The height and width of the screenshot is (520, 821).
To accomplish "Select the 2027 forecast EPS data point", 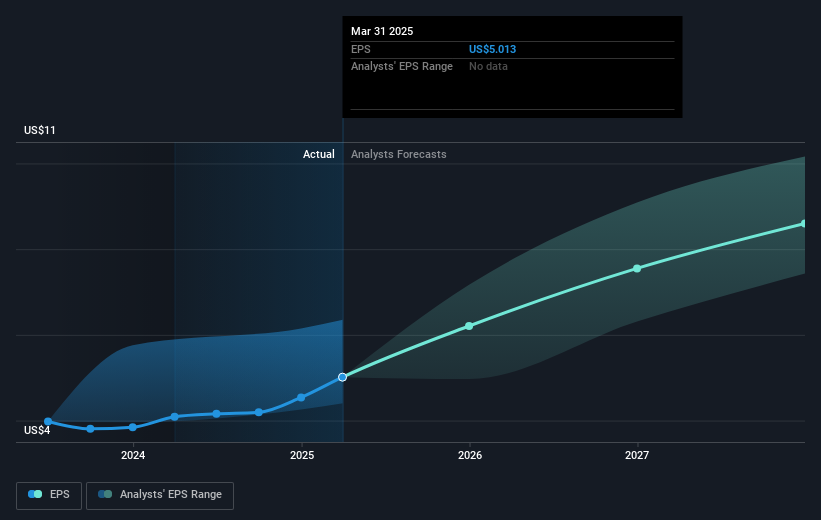I will point(637,269).
